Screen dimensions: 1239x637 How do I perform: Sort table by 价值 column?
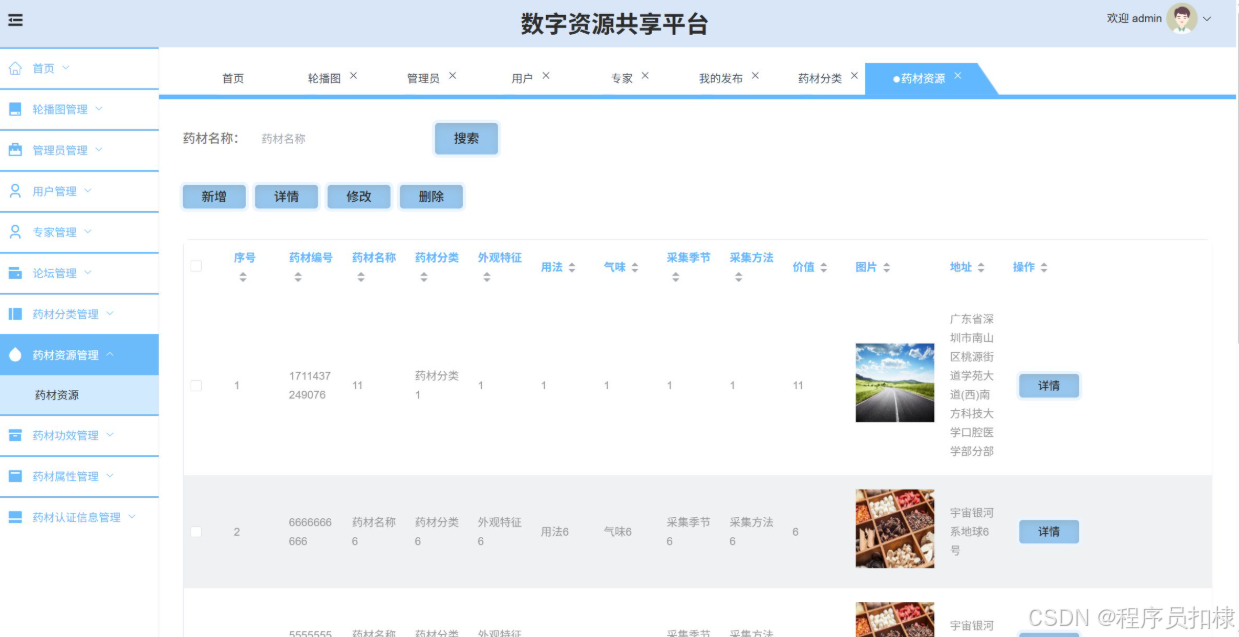point(824,268)
